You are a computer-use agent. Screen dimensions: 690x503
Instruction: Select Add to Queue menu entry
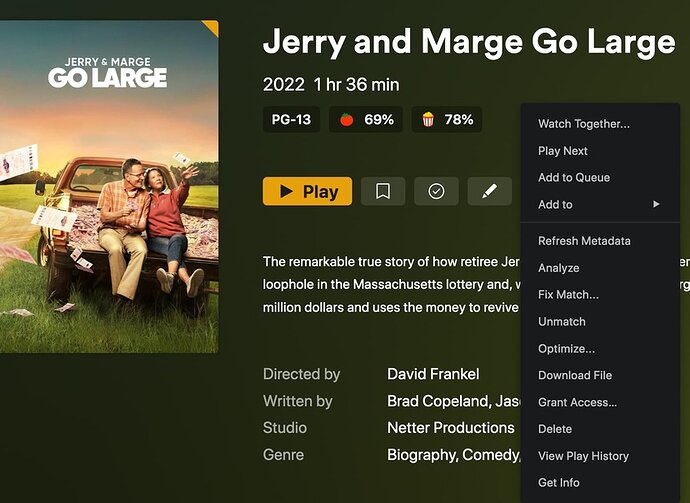574,178
